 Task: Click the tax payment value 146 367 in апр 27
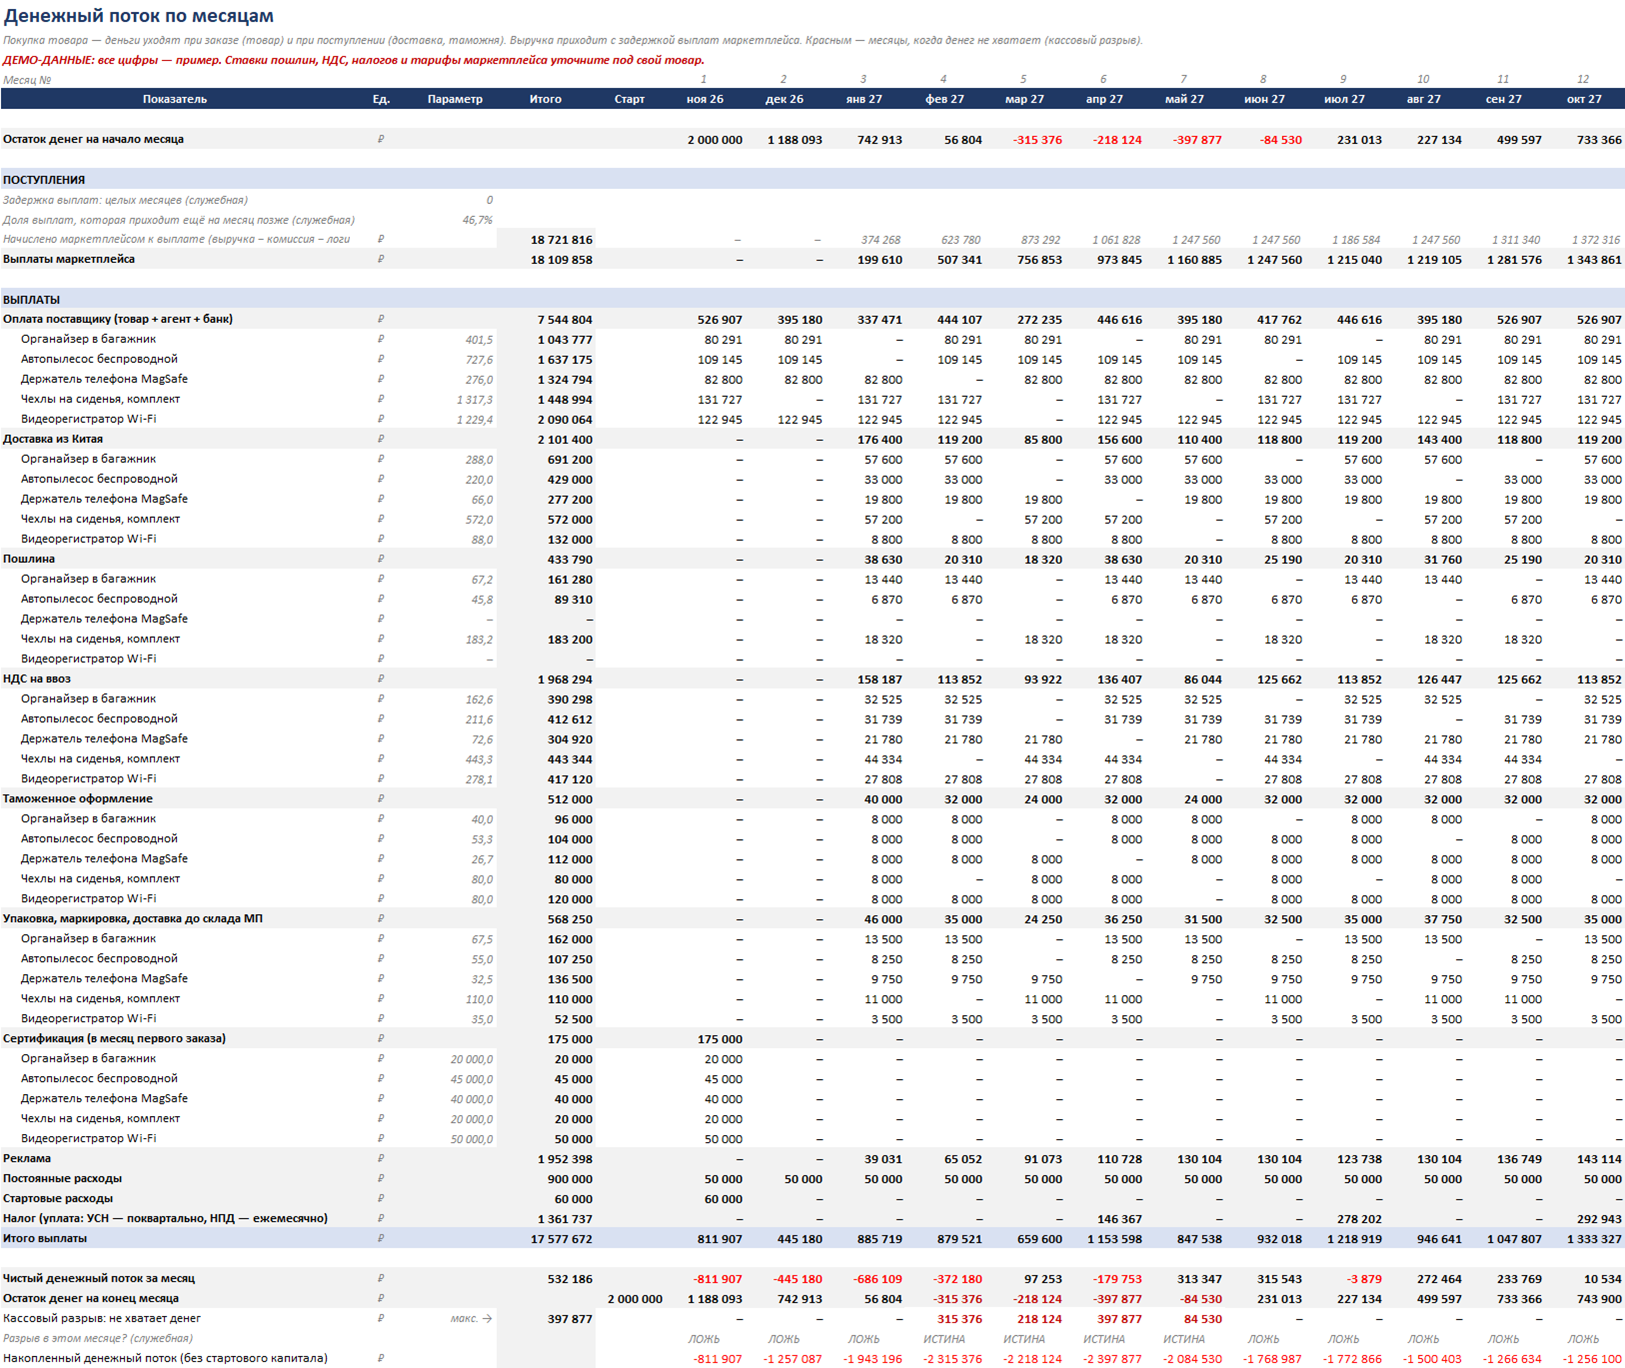(x=1120, y=1220)
